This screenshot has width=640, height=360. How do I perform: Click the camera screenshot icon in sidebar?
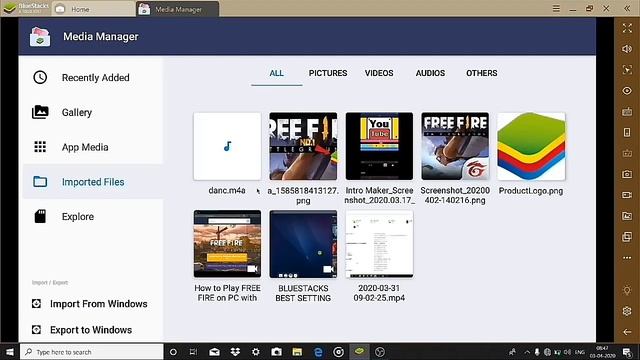[627, 174]
